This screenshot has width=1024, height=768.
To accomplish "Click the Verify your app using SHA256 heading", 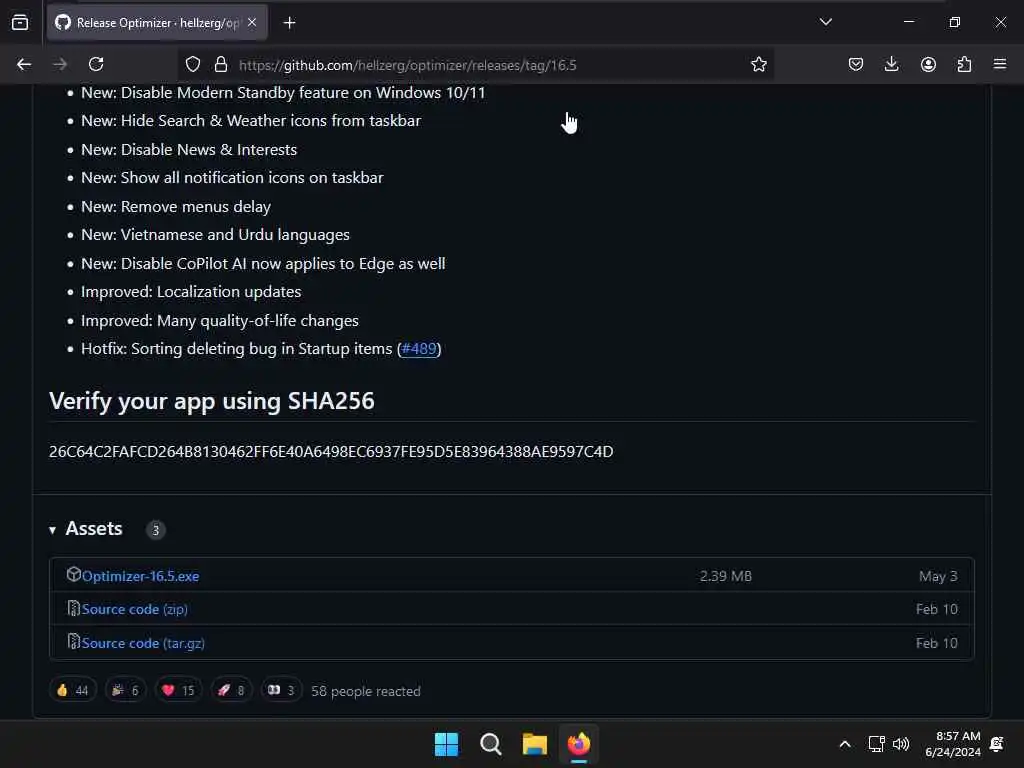I will pyautogui.click(x=212, y=401).
